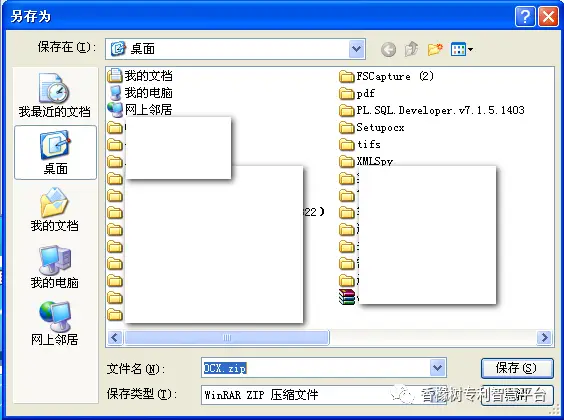Expand the 保存在 location dropdown
This screenshot has height=420, width=564.
click(x=356, y=49)
